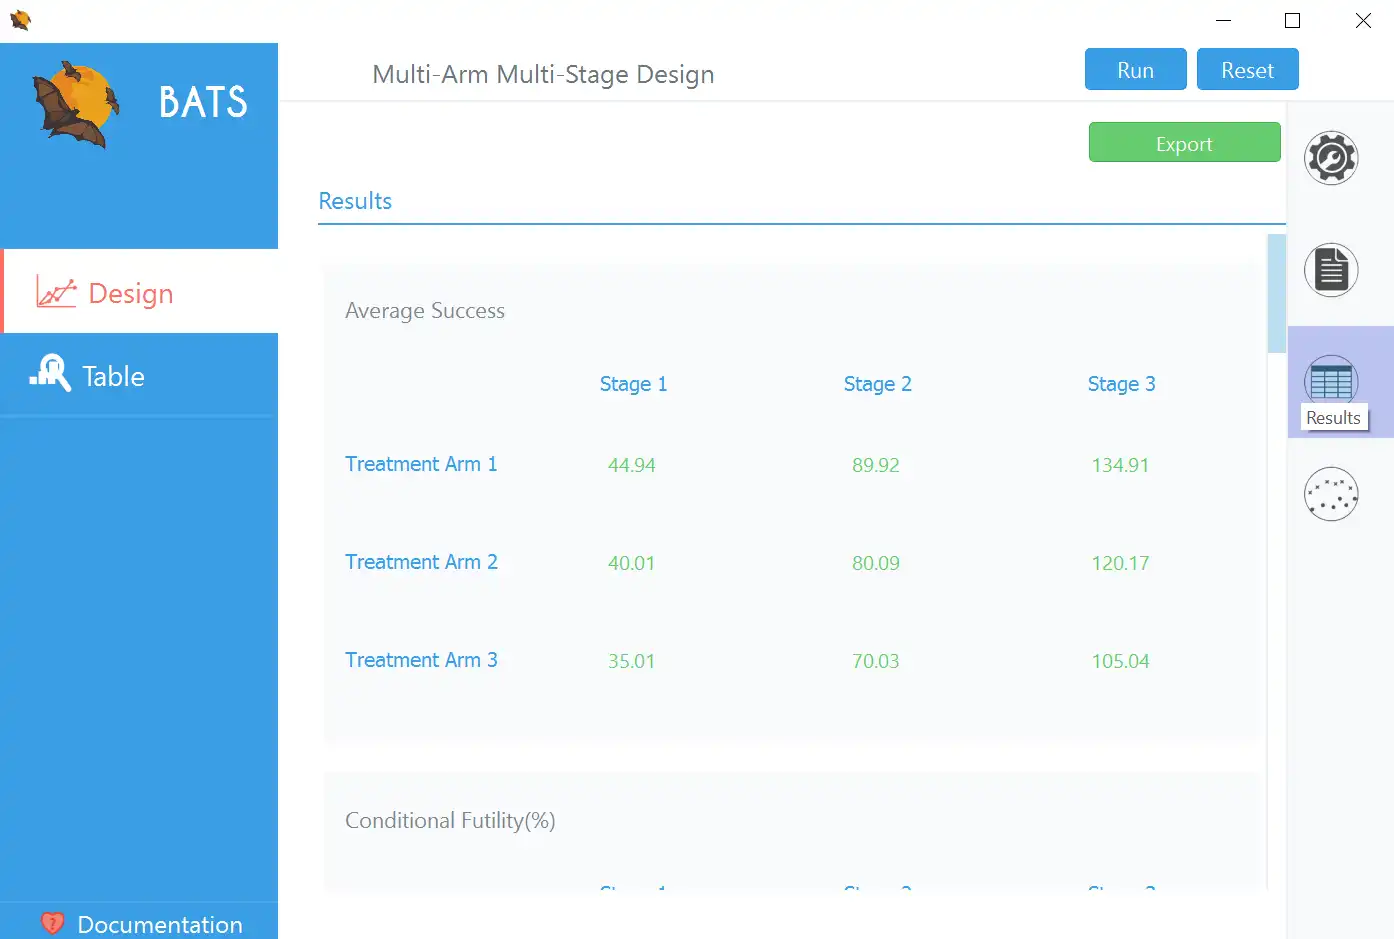
Task: Open the document summary icon
Action: point(1331,270)
